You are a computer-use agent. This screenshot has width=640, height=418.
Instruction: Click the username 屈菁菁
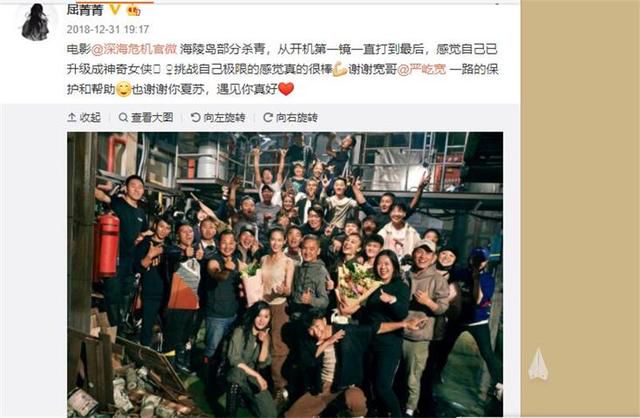click(85, 9)
